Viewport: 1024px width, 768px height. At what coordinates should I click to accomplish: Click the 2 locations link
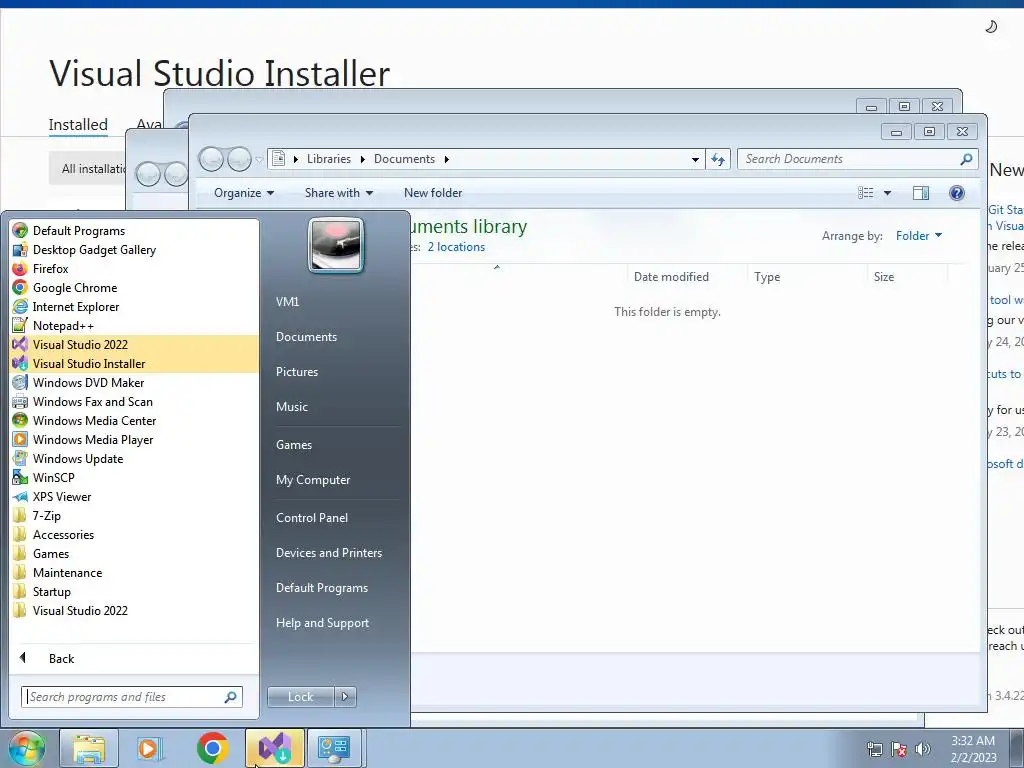[456, 247]
